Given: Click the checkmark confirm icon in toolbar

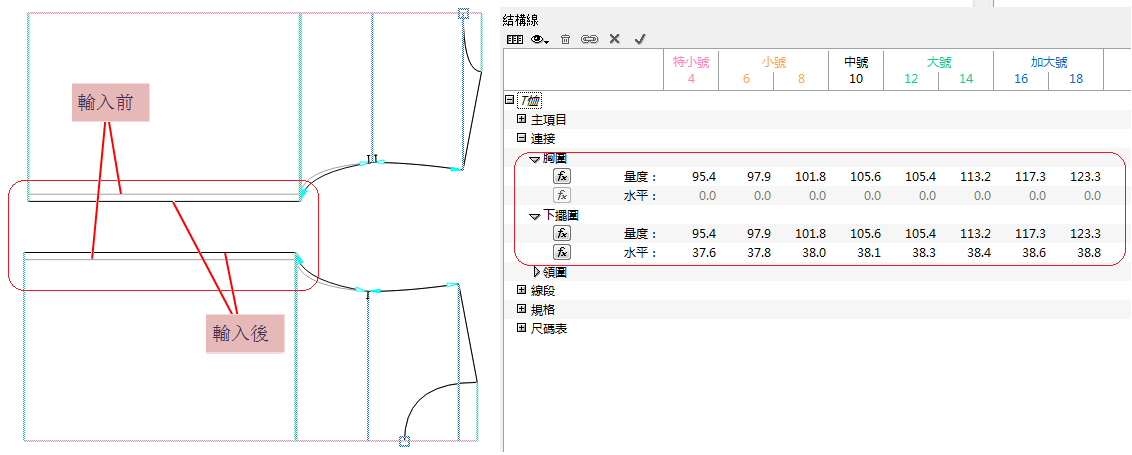Looking at the screenshot, I should [640, 39].
